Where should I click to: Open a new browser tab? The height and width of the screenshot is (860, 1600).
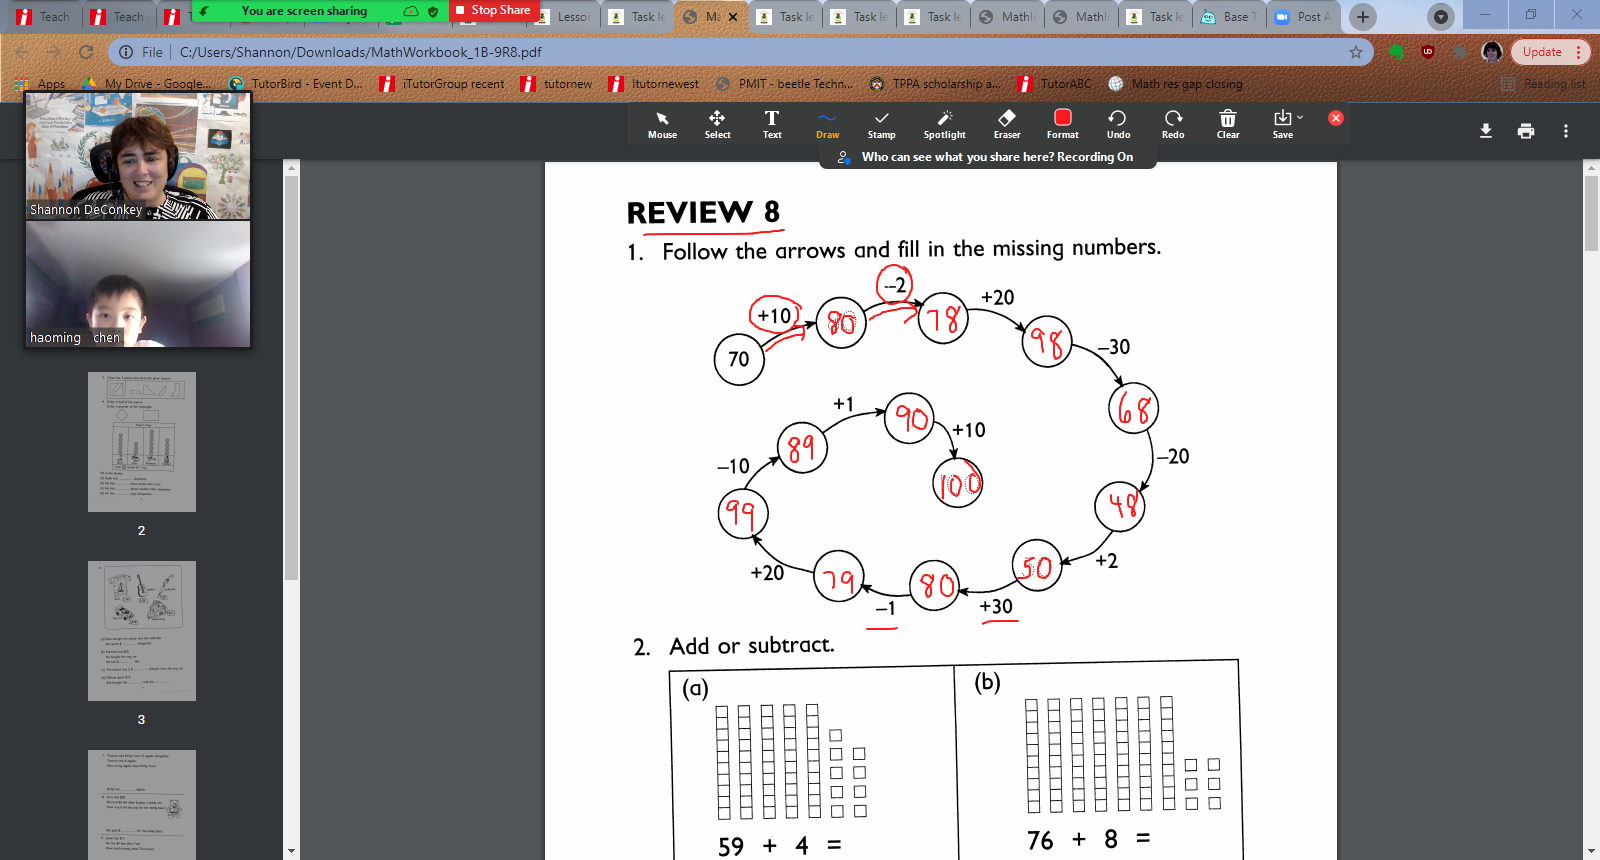(x=1362, y=17)
